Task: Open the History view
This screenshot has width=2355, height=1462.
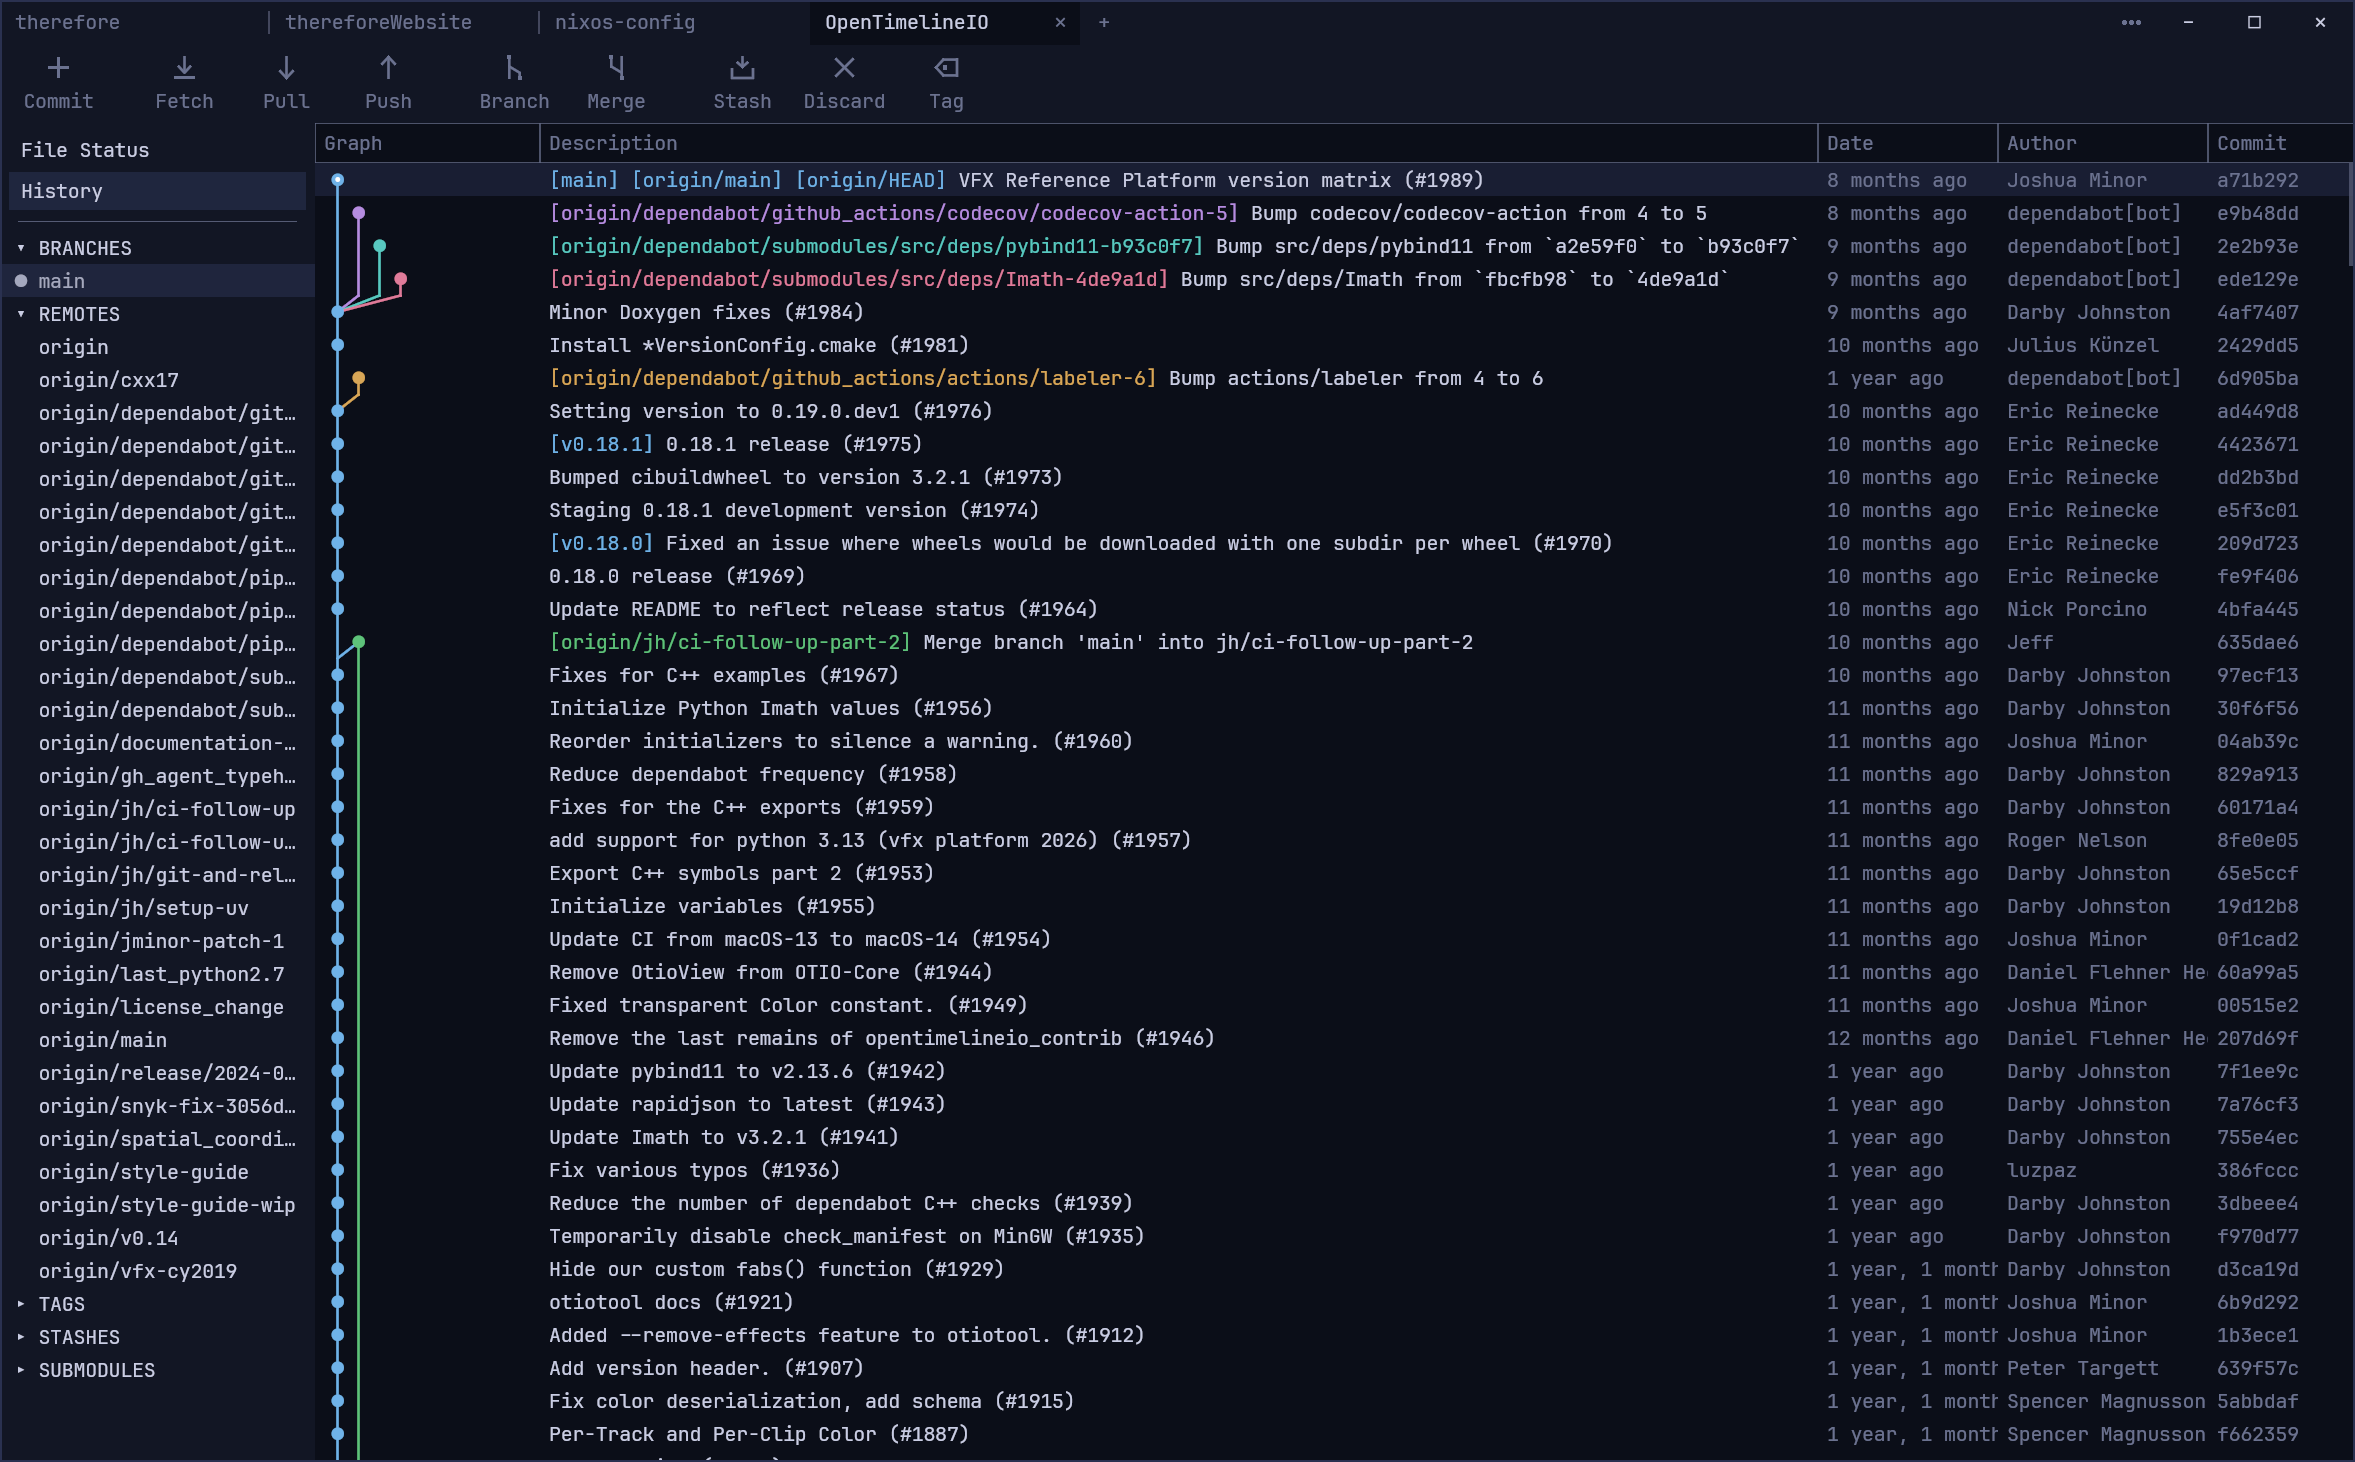Action: [157, 191]
